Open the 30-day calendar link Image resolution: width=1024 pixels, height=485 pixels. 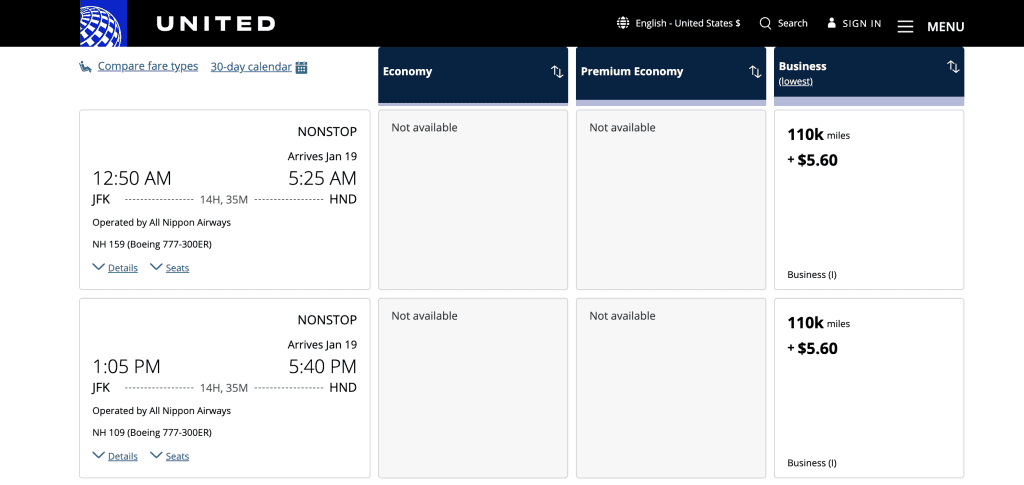click(x=251, y=67)
